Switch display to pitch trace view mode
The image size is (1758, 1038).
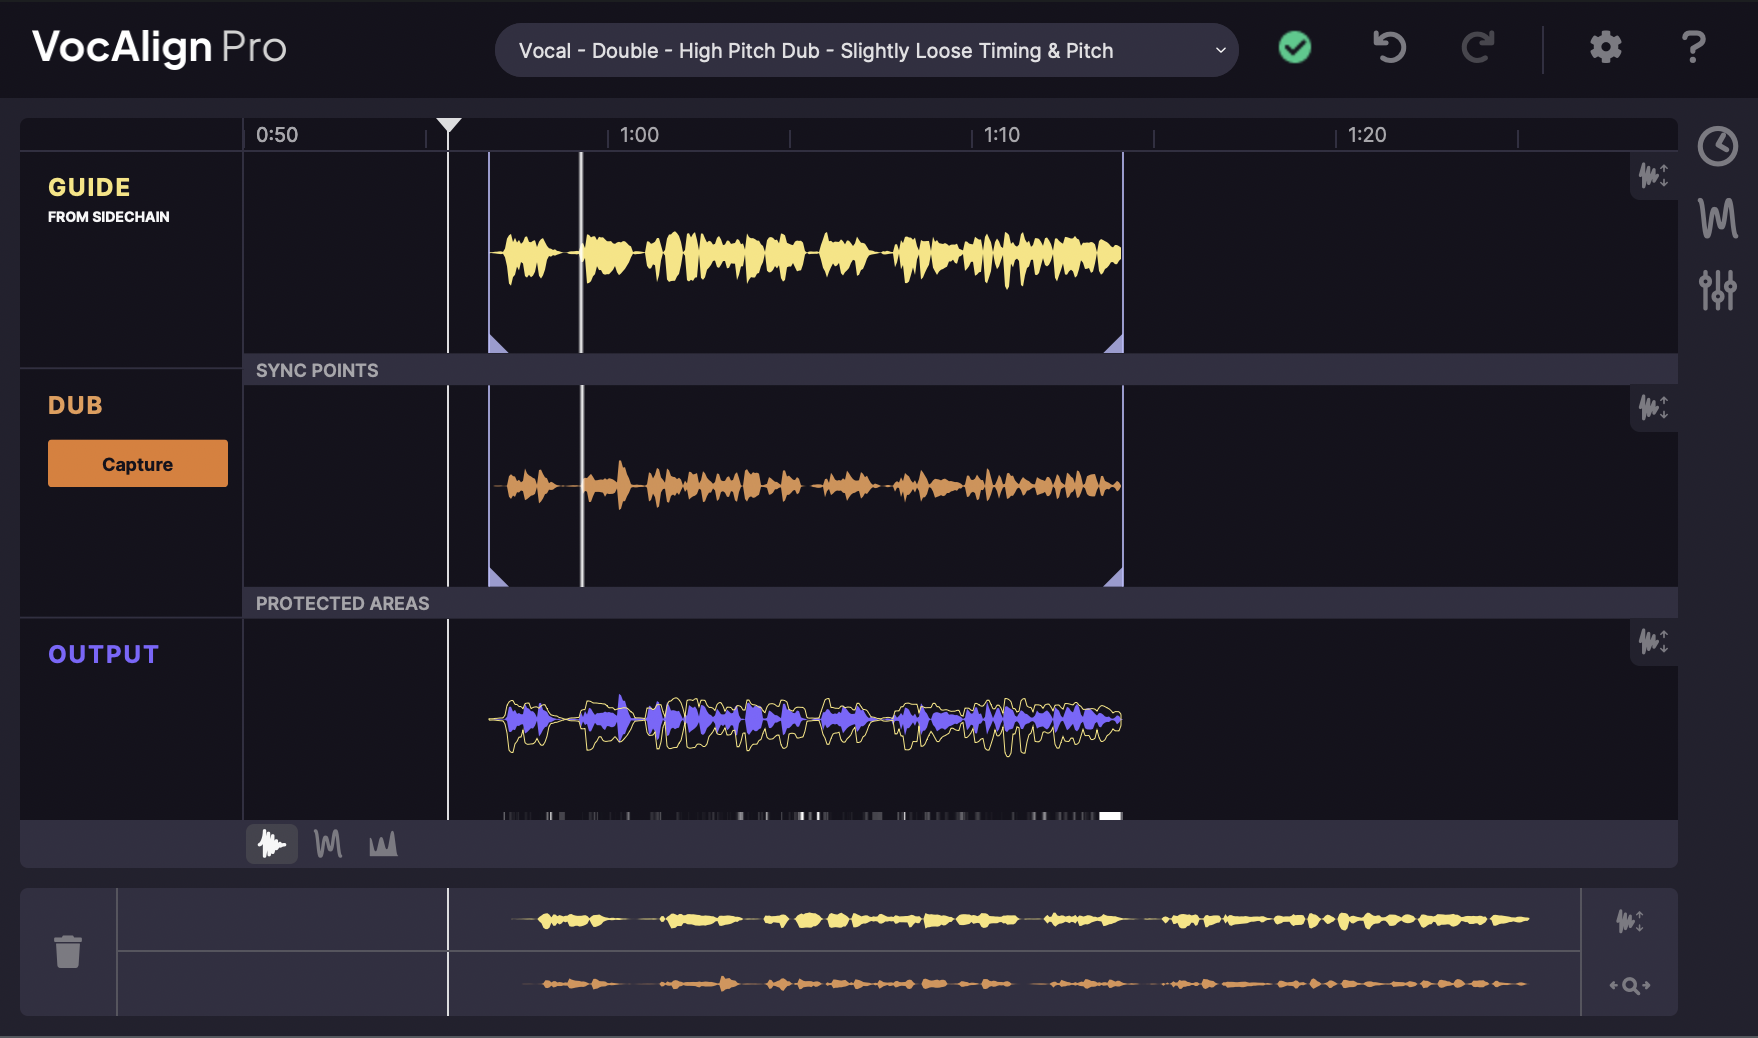pos(327,844)
